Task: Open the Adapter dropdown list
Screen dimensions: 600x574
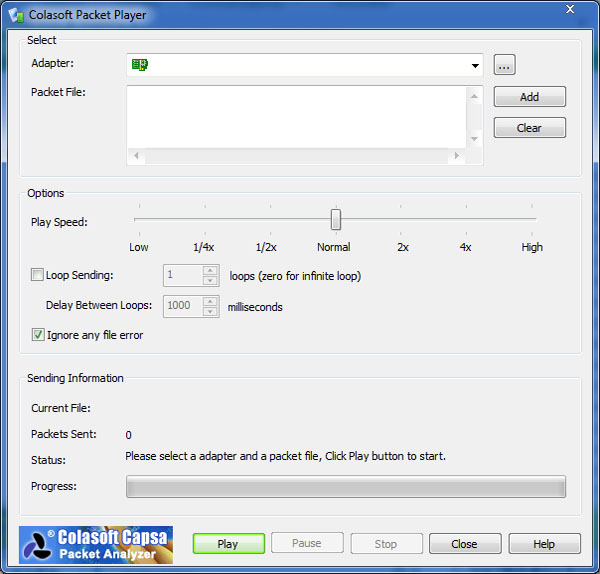Action: coord(475,65)
